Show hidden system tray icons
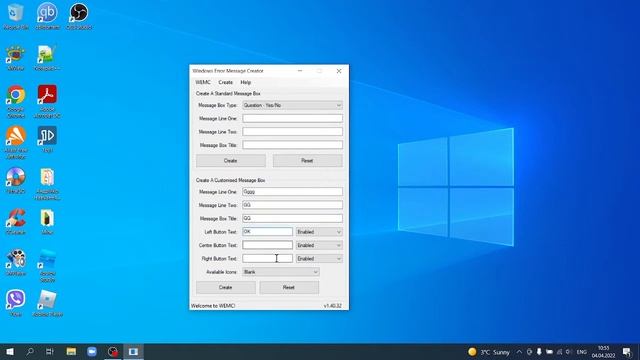The height and width of the screenshot is (360, 640). tap(519, 352)
